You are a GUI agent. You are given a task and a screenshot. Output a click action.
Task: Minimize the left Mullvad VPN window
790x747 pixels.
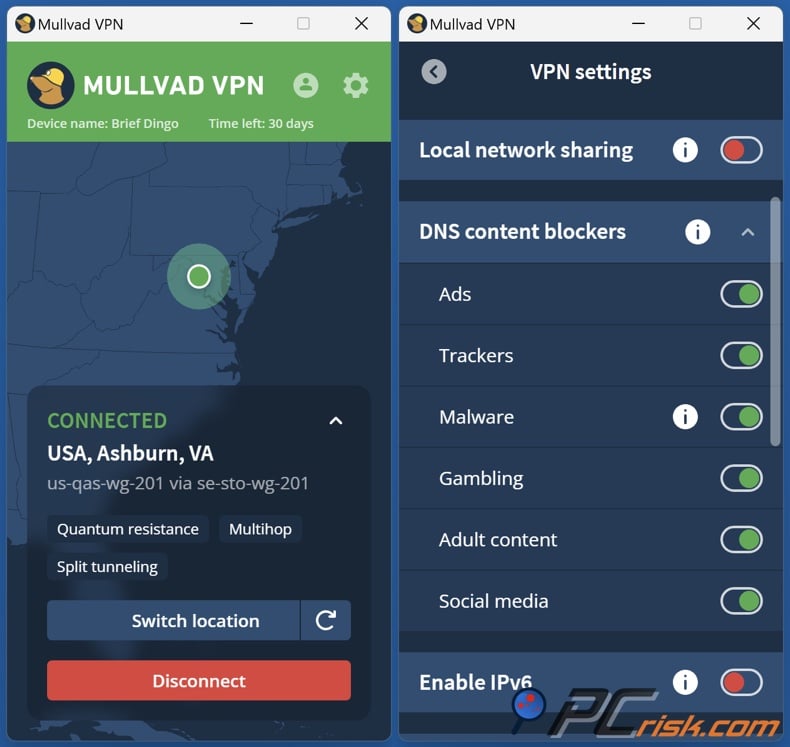tap(246, 24)
